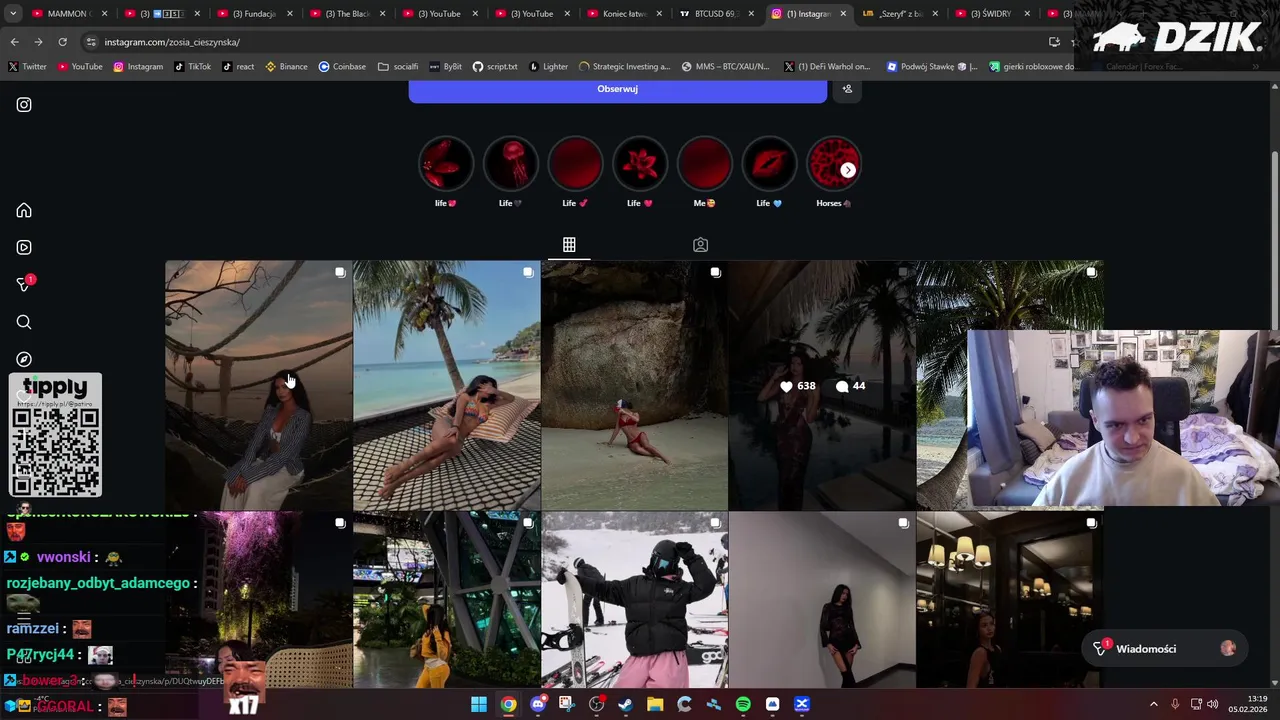1280x720 pixels.
Task: Open the Lighter bookmark
Action: coord(548,67)
